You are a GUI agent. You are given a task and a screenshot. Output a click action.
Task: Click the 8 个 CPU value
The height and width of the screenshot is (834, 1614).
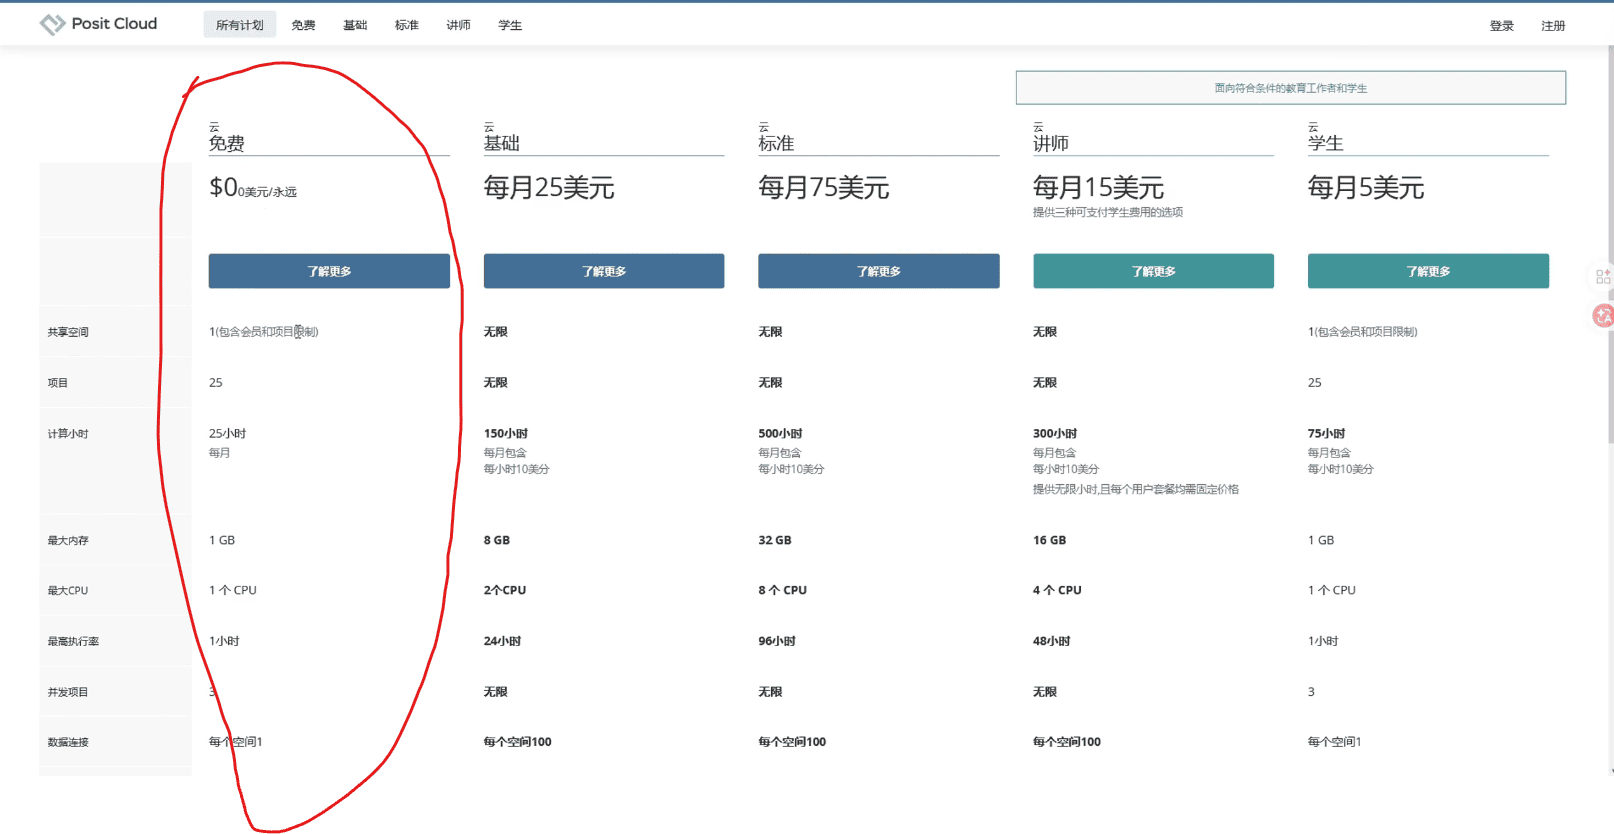[x=783, y=590]
